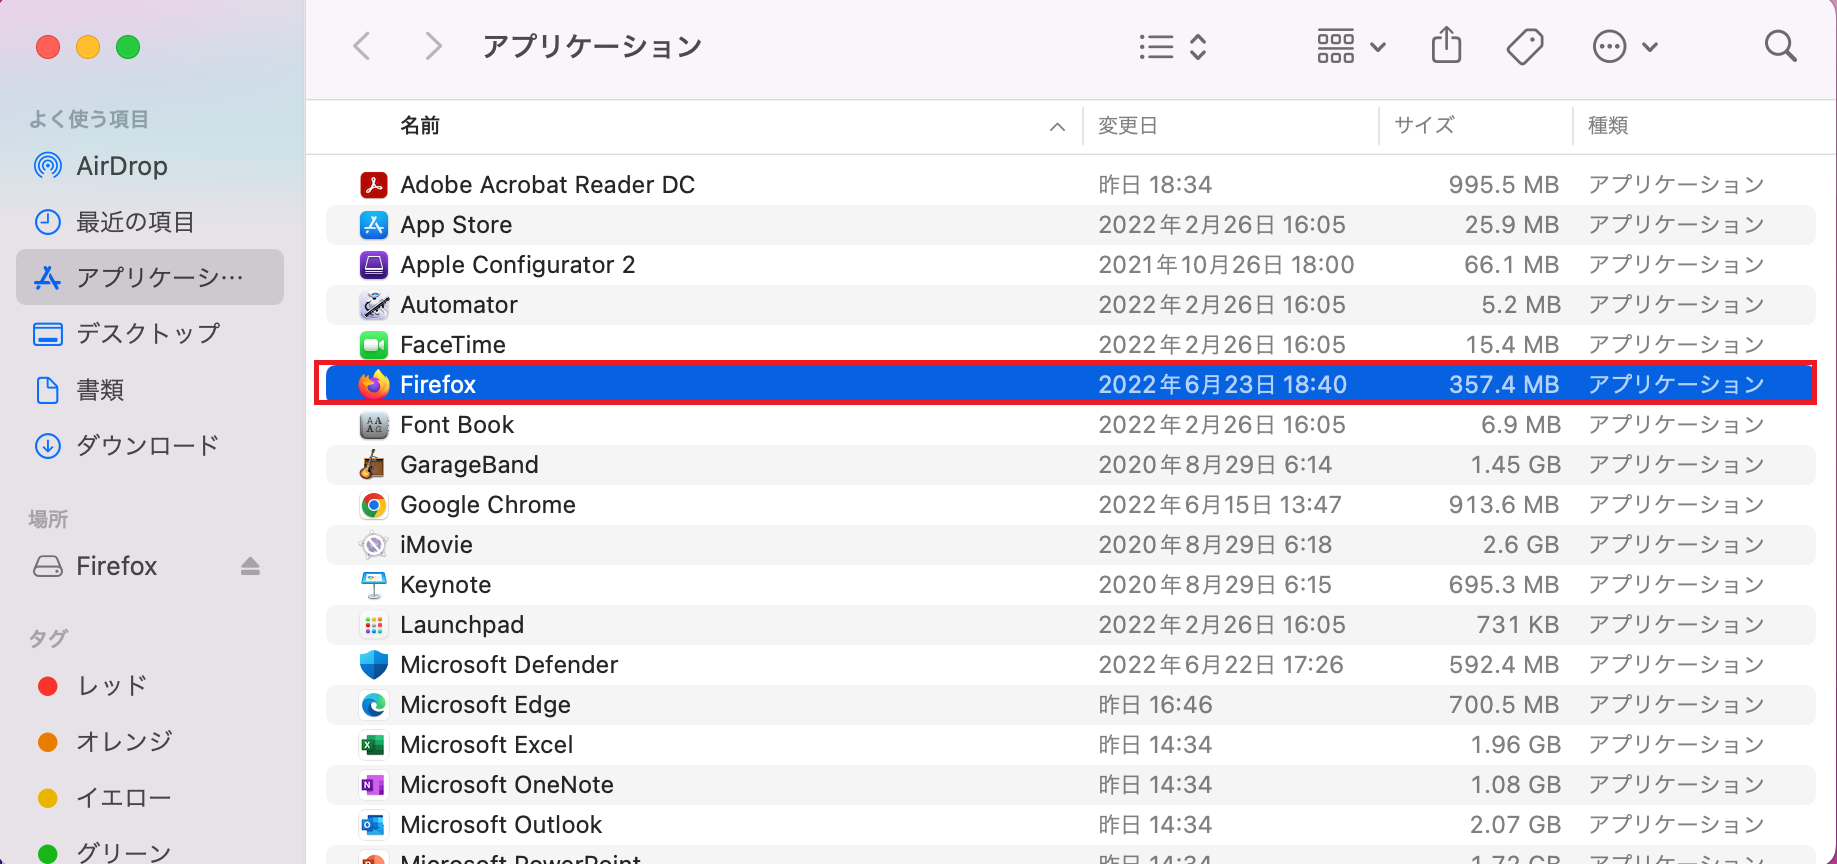Select the iMovie file name
This screenshot has width=1837, height=864.
pos(436,545)
